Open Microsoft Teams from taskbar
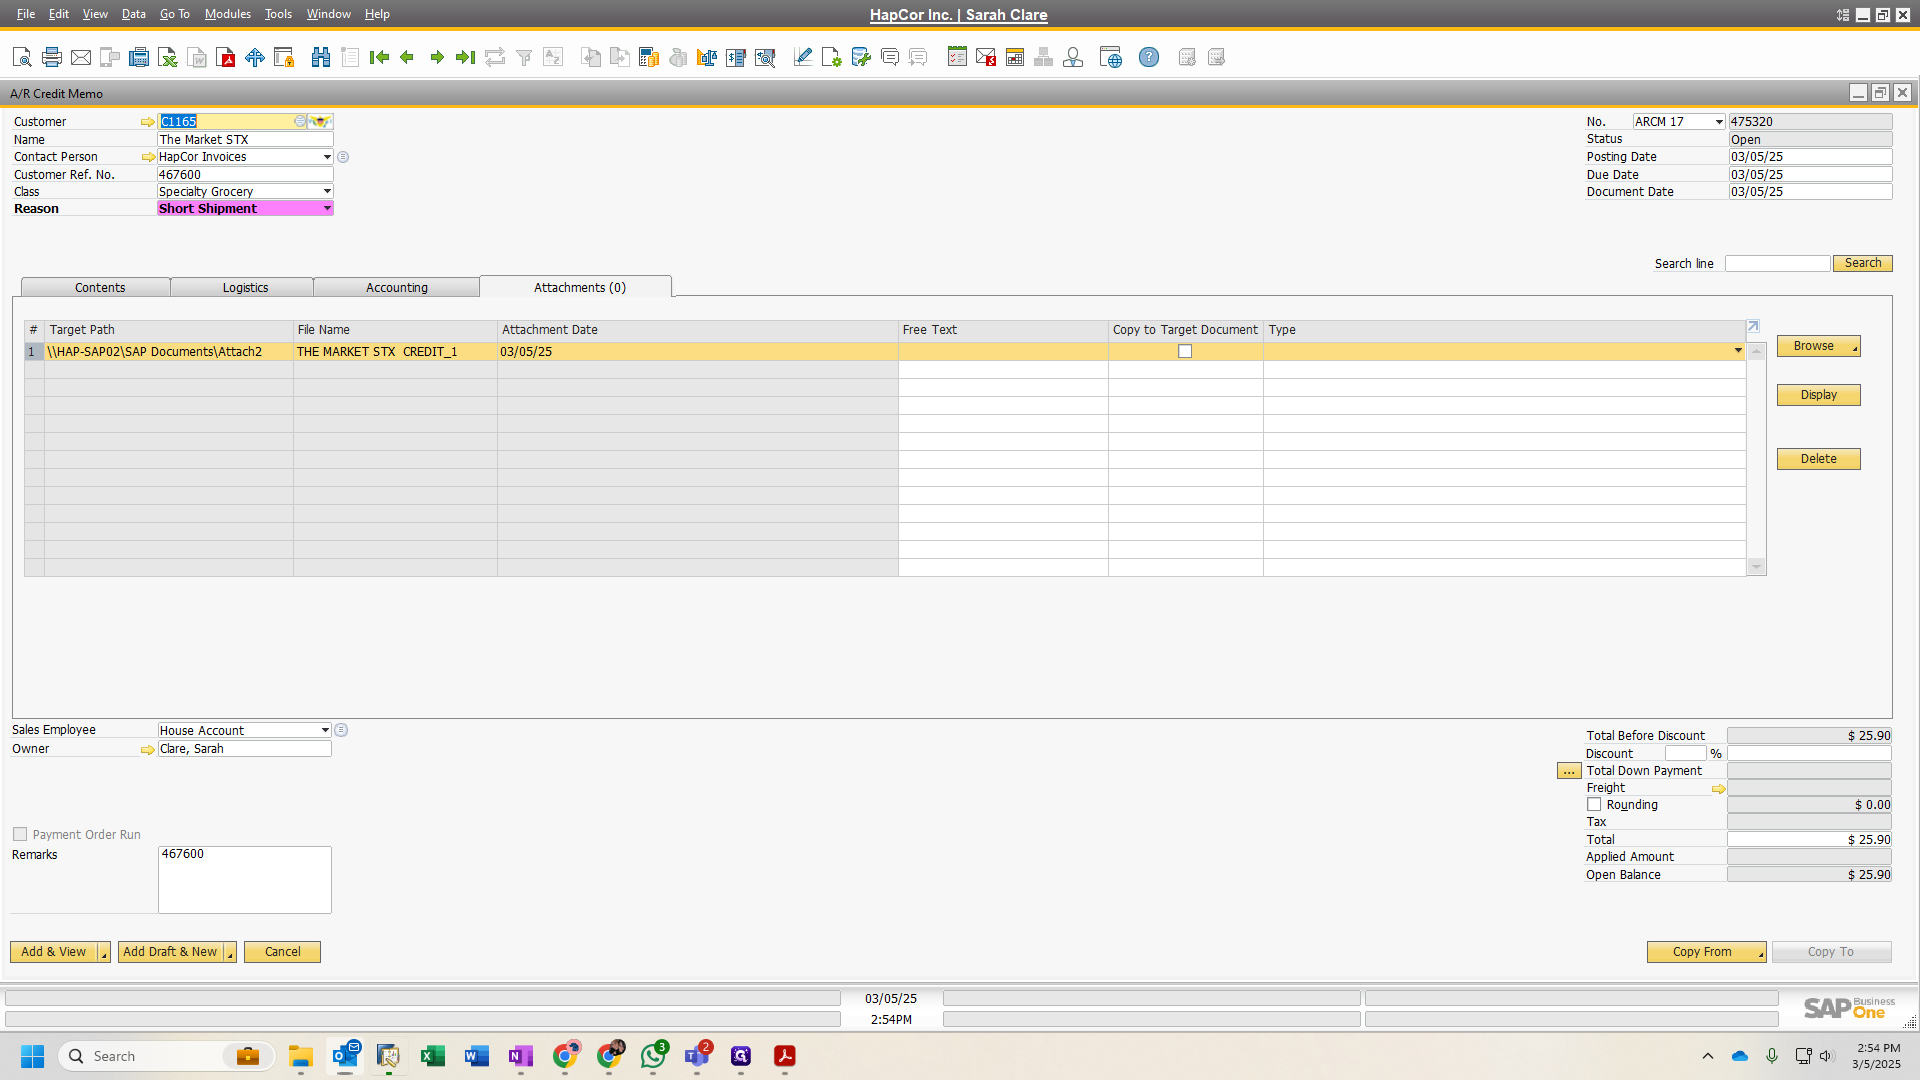The width and height of the screenshot is (1920, 1080). pyautogui.click(x=697, y=1056)
